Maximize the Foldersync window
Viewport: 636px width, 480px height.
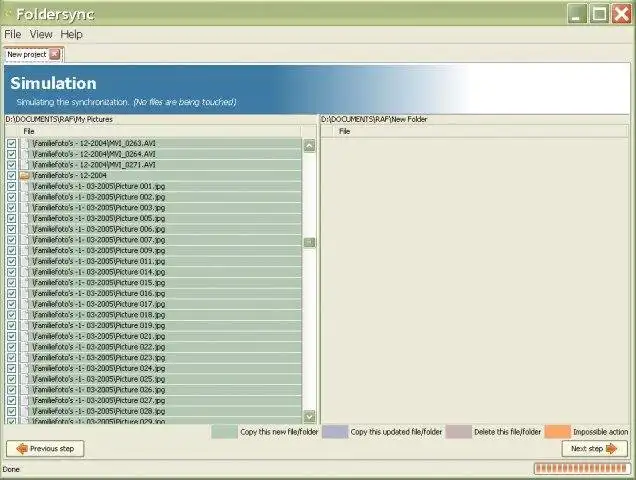(x=599, y=14)
